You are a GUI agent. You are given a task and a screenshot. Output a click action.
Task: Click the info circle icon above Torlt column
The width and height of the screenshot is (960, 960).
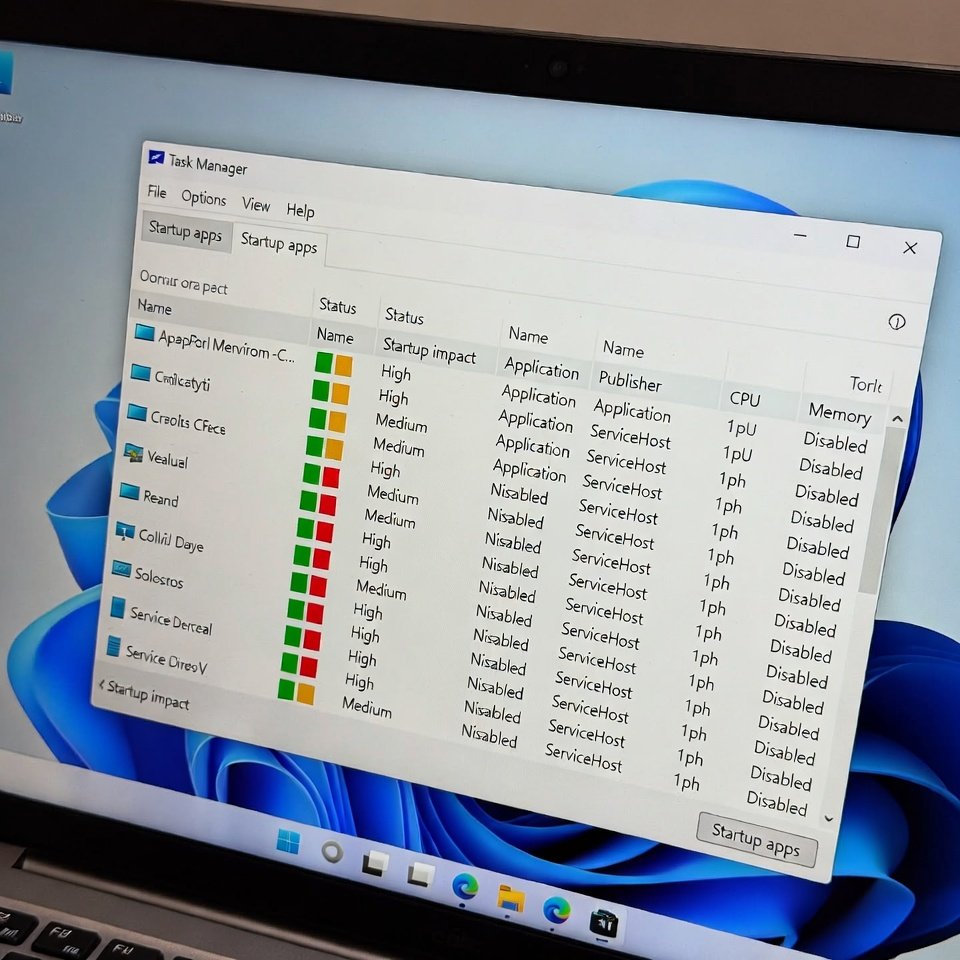(x=897, y=322)
